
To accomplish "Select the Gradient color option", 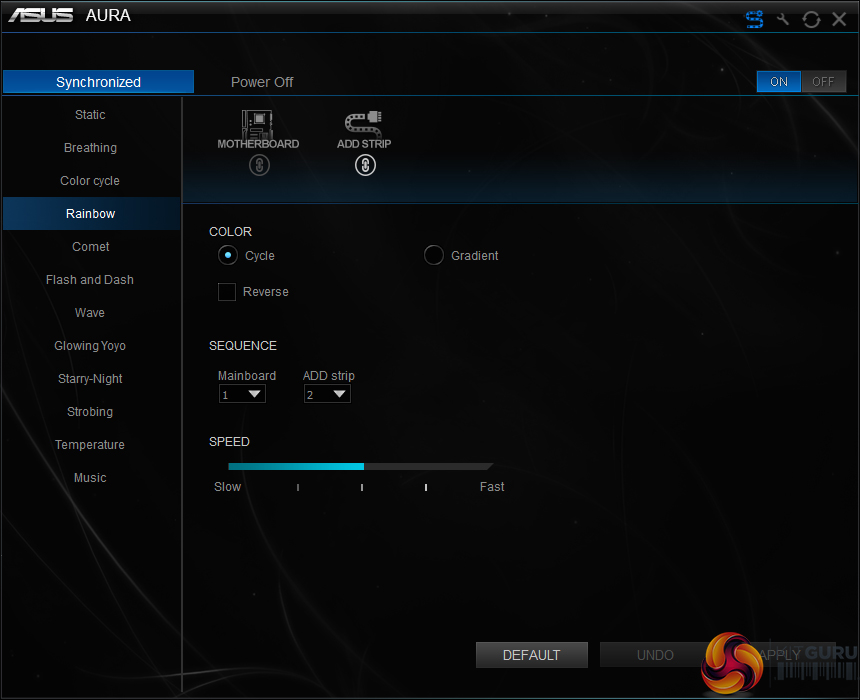I will (433, 255).
